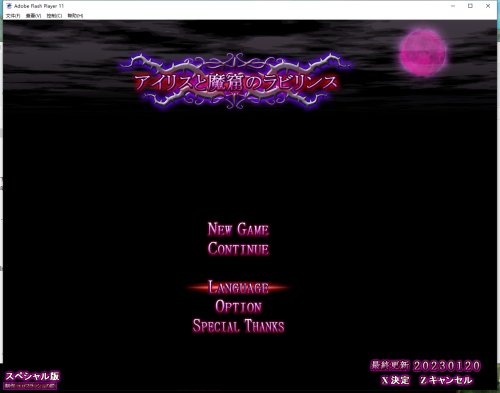Open the 控制(C) Control menu
This screenshot has height=393, width=500.
(54, 16)
